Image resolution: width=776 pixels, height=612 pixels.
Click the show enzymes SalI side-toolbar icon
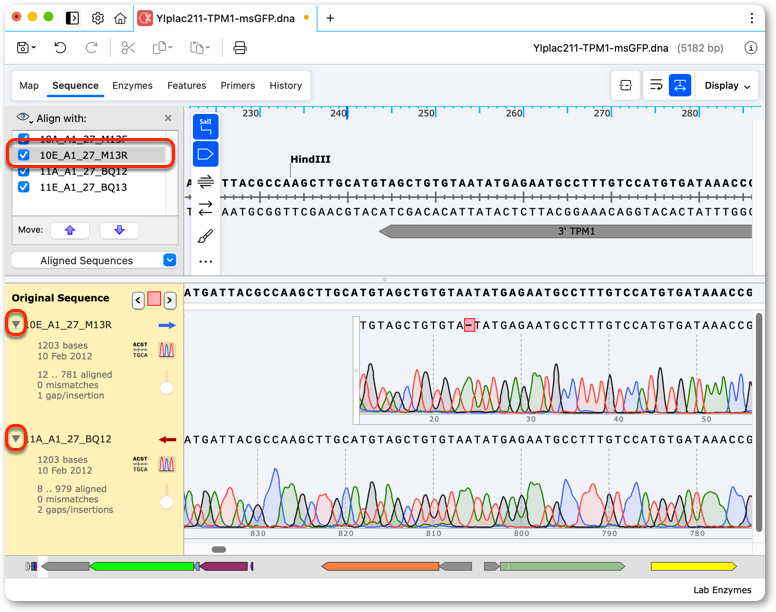coord(205,126)
